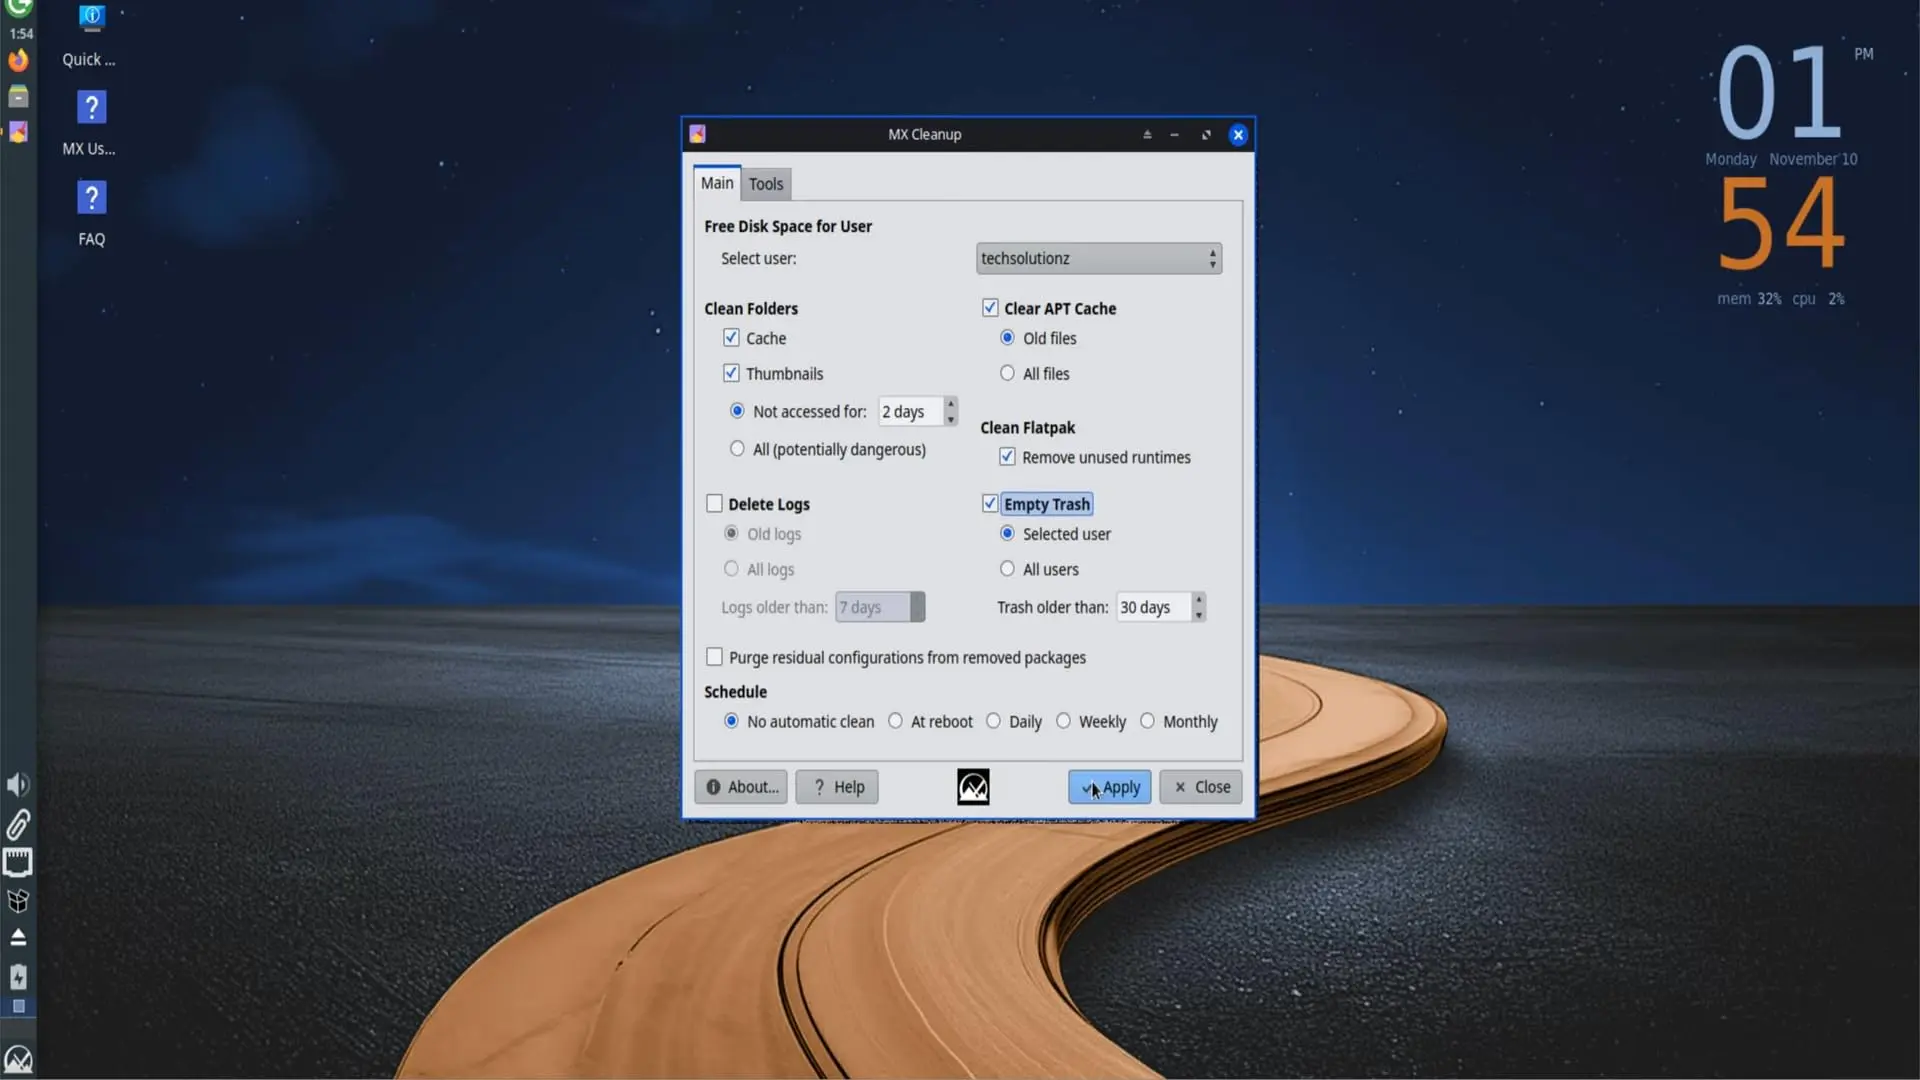Open Firefox from the panel
1920x1080 pixels.
click(x=18, y=60)
